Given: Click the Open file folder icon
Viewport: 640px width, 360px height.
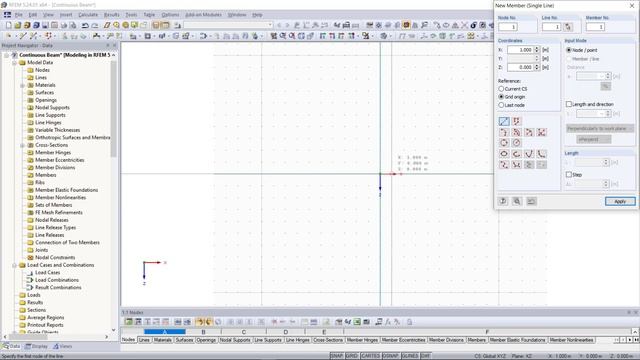Looking at the screenshot, I should pyautogui.click(x=18, y=25).
